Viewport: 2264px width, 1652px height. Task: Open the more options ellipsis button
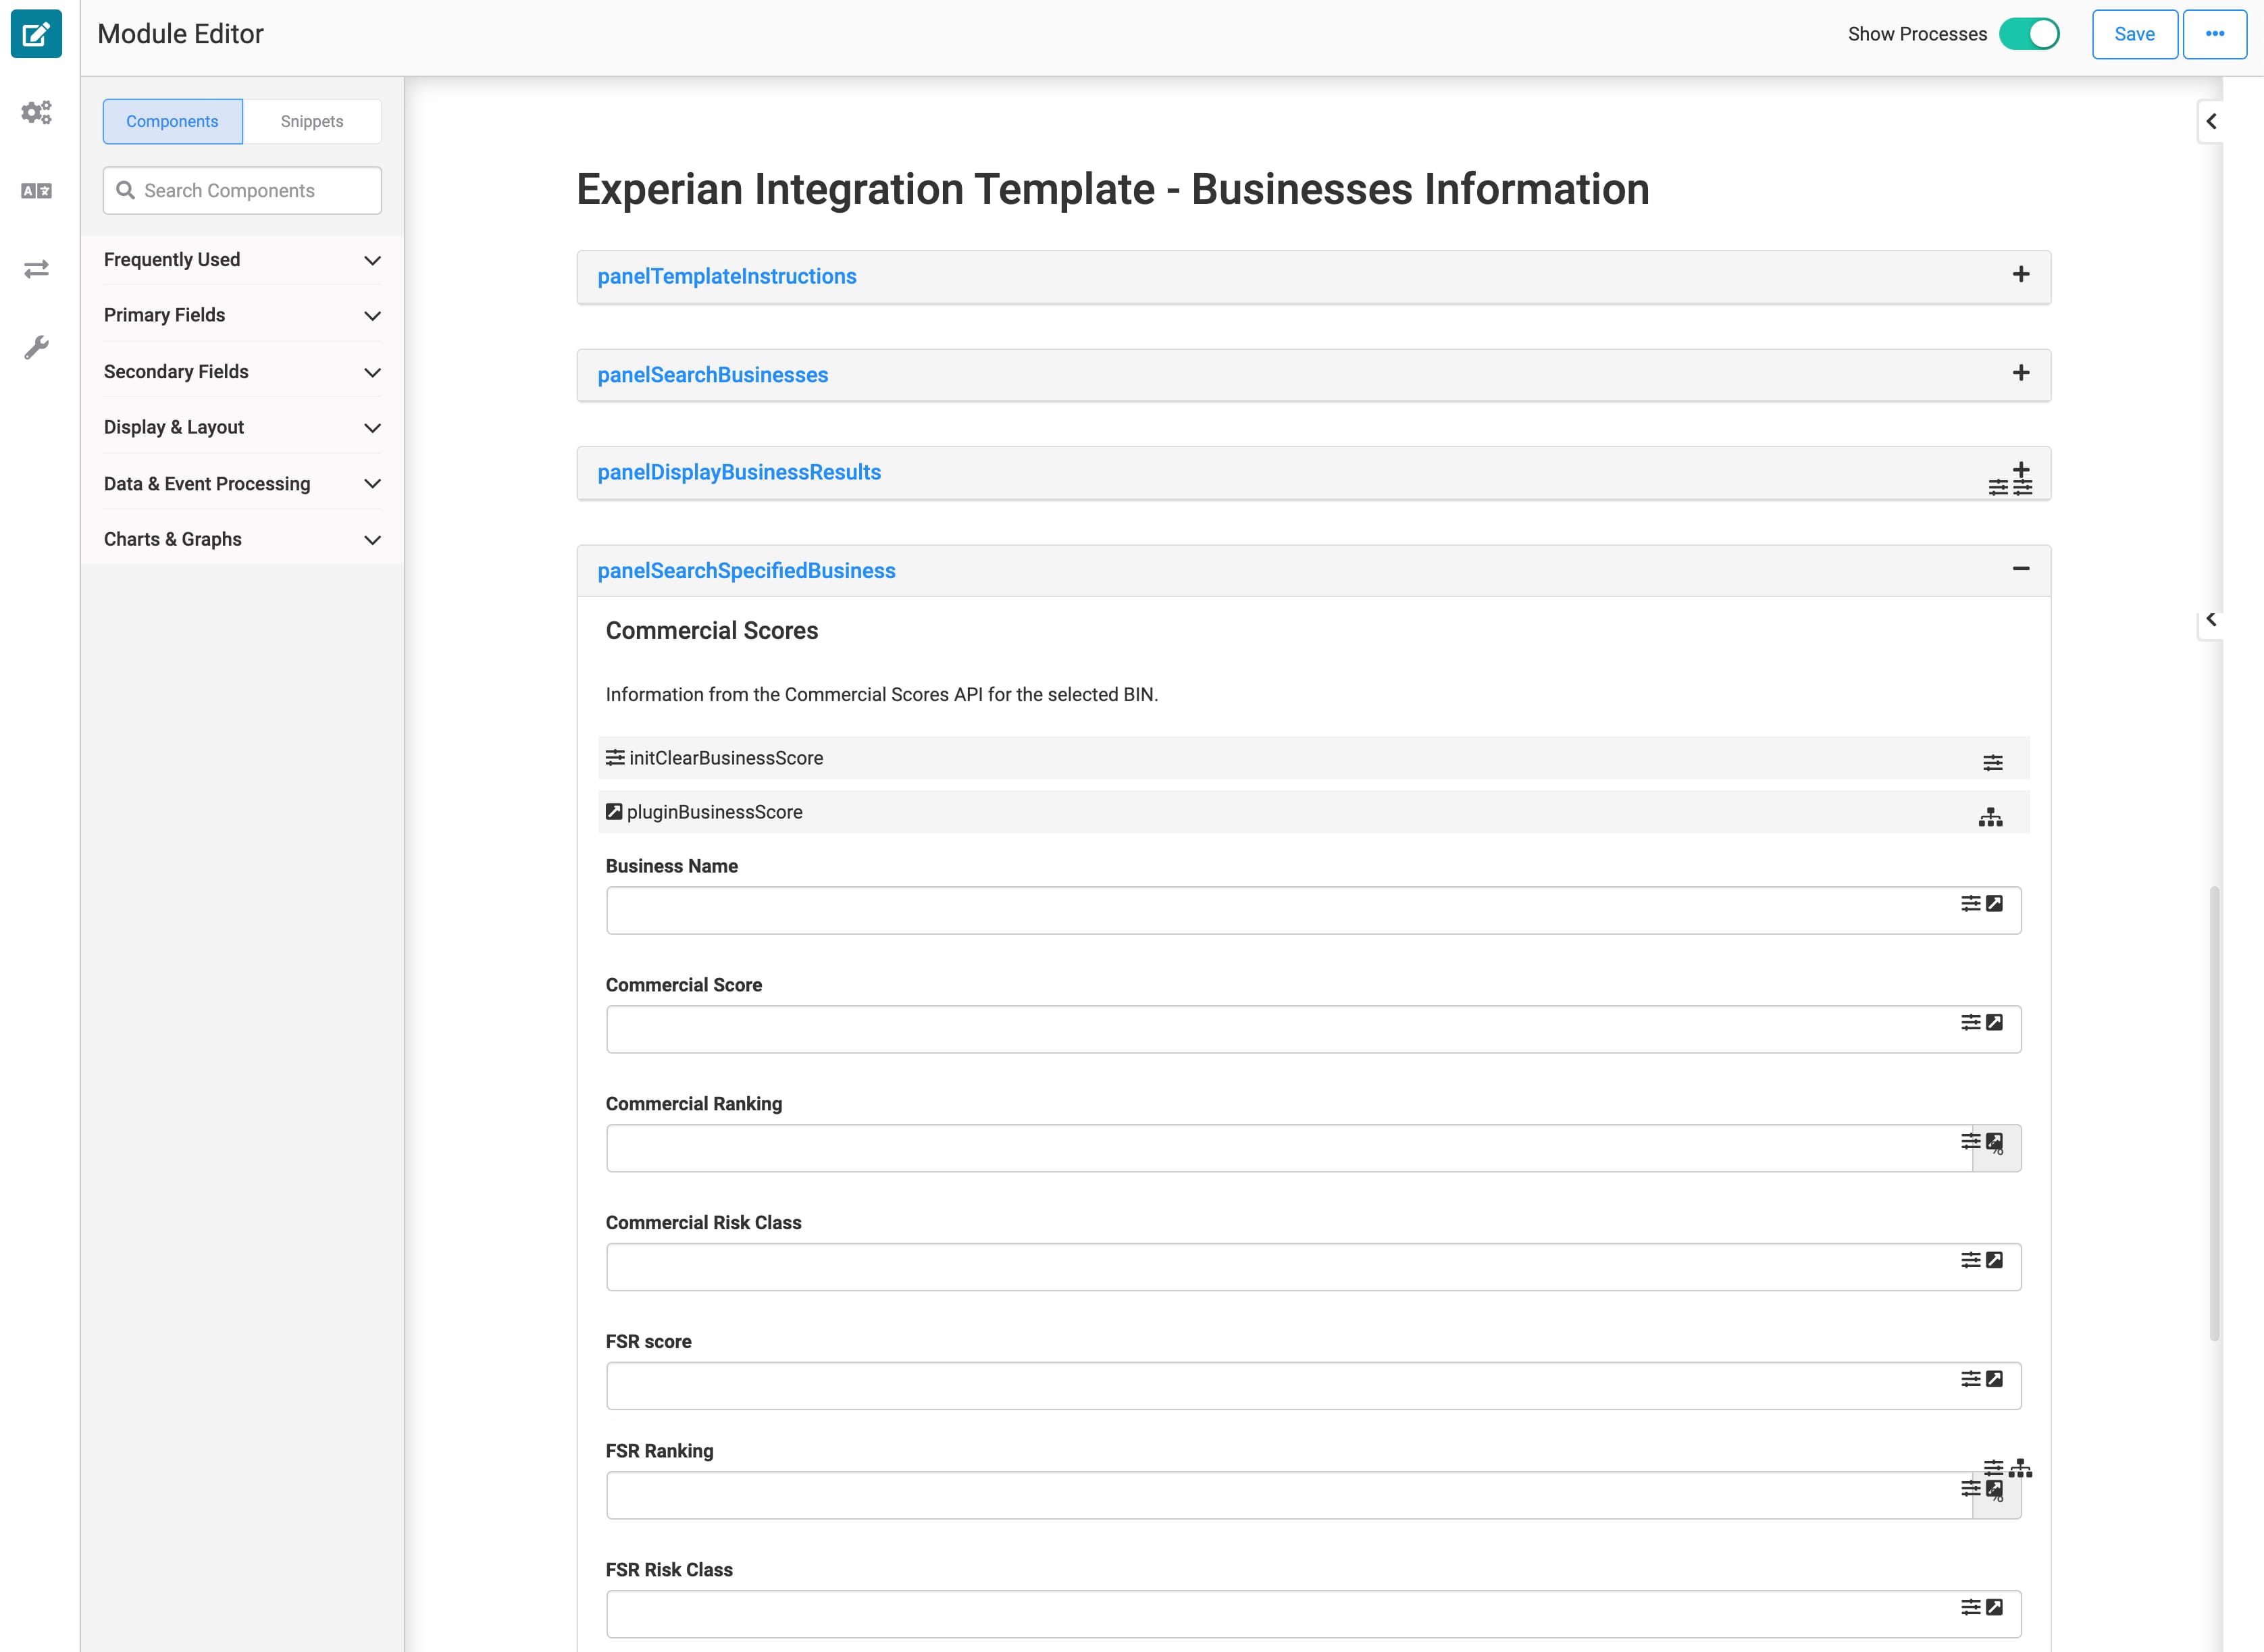(2214, 34)
